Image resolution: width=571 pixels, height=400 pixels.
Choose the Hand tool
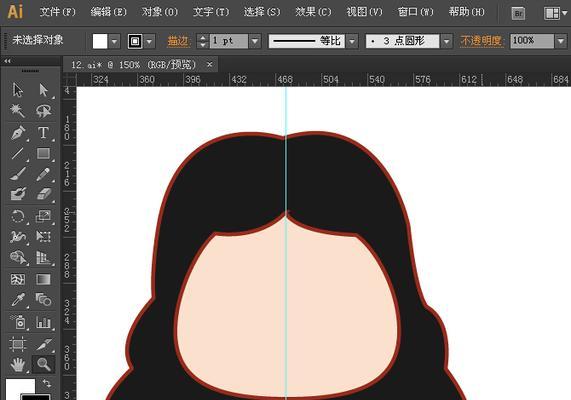[17, 364]
